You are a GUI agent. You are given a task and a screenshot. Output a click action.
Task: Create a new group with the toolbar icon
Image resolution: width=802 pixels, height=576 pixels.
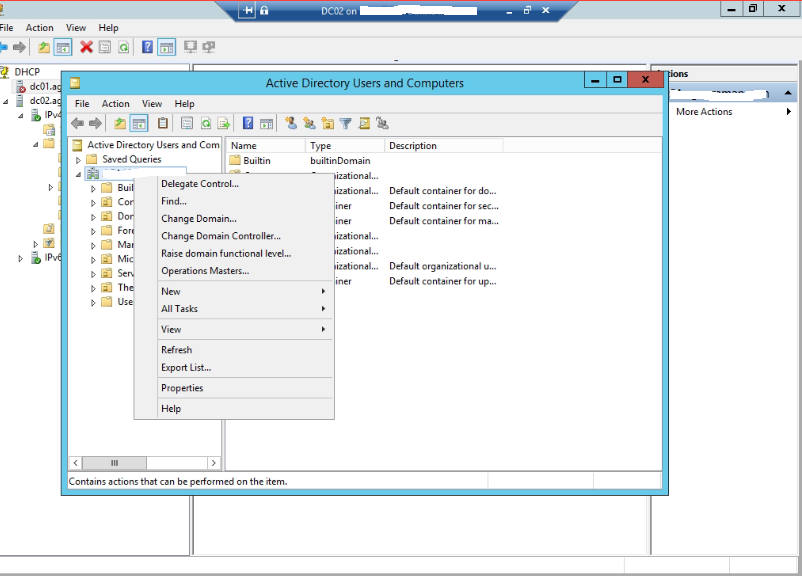[309, 123]
